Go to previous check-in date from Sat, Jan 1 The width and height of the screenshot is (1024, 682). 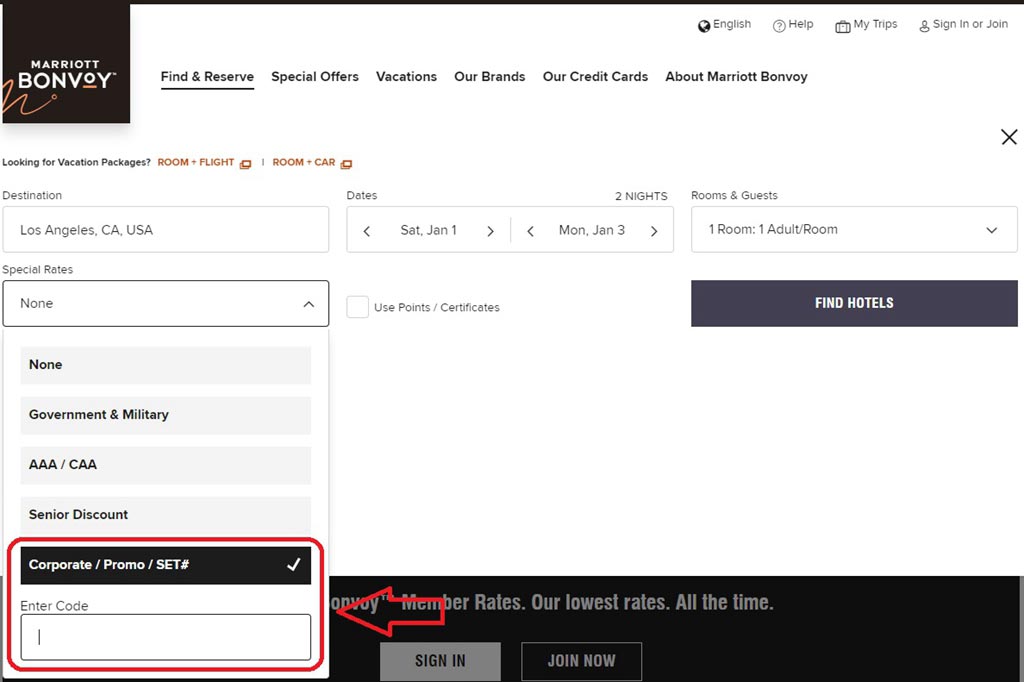tap(367, 231)
